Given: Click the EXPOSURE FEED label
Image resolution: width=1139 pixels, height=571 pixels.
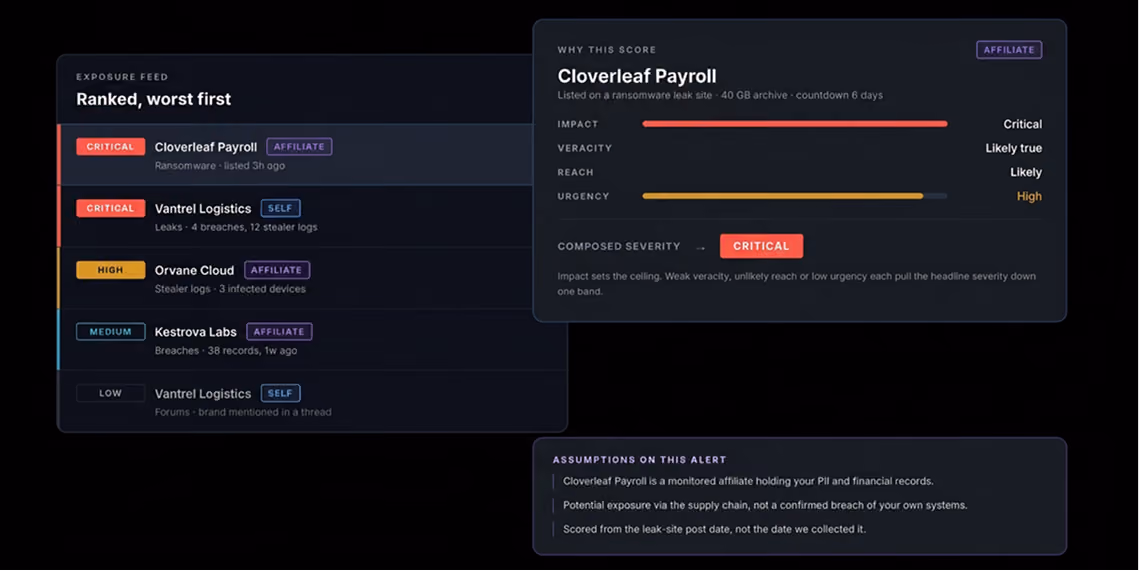Looking at the screenshot, I should coord(122,77).
